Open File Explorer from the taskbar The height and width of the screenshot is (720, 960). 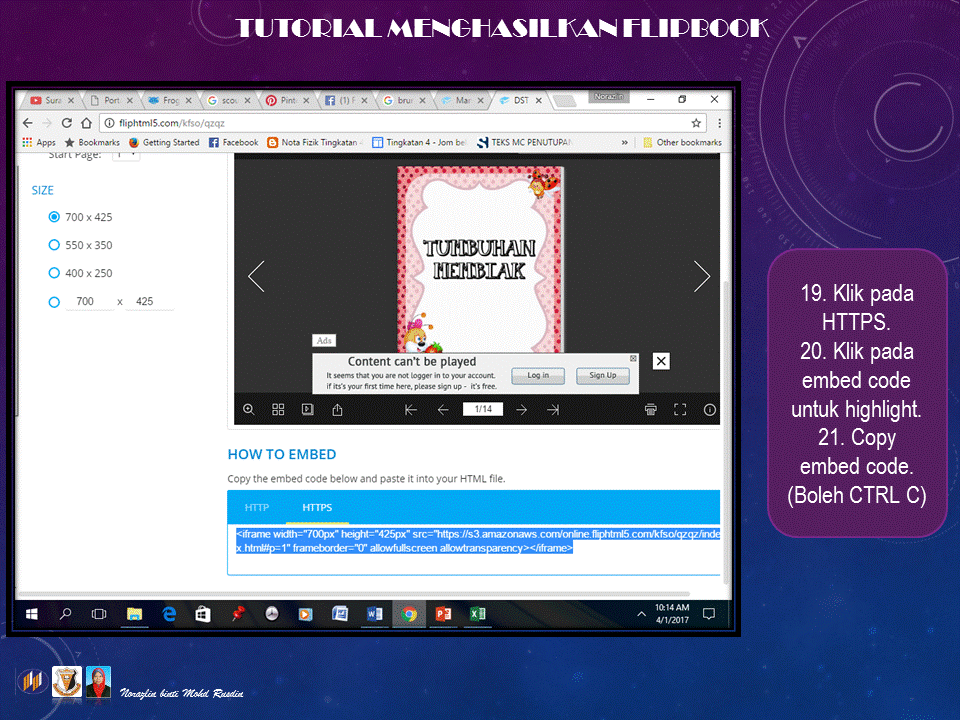tap(134, 614)
